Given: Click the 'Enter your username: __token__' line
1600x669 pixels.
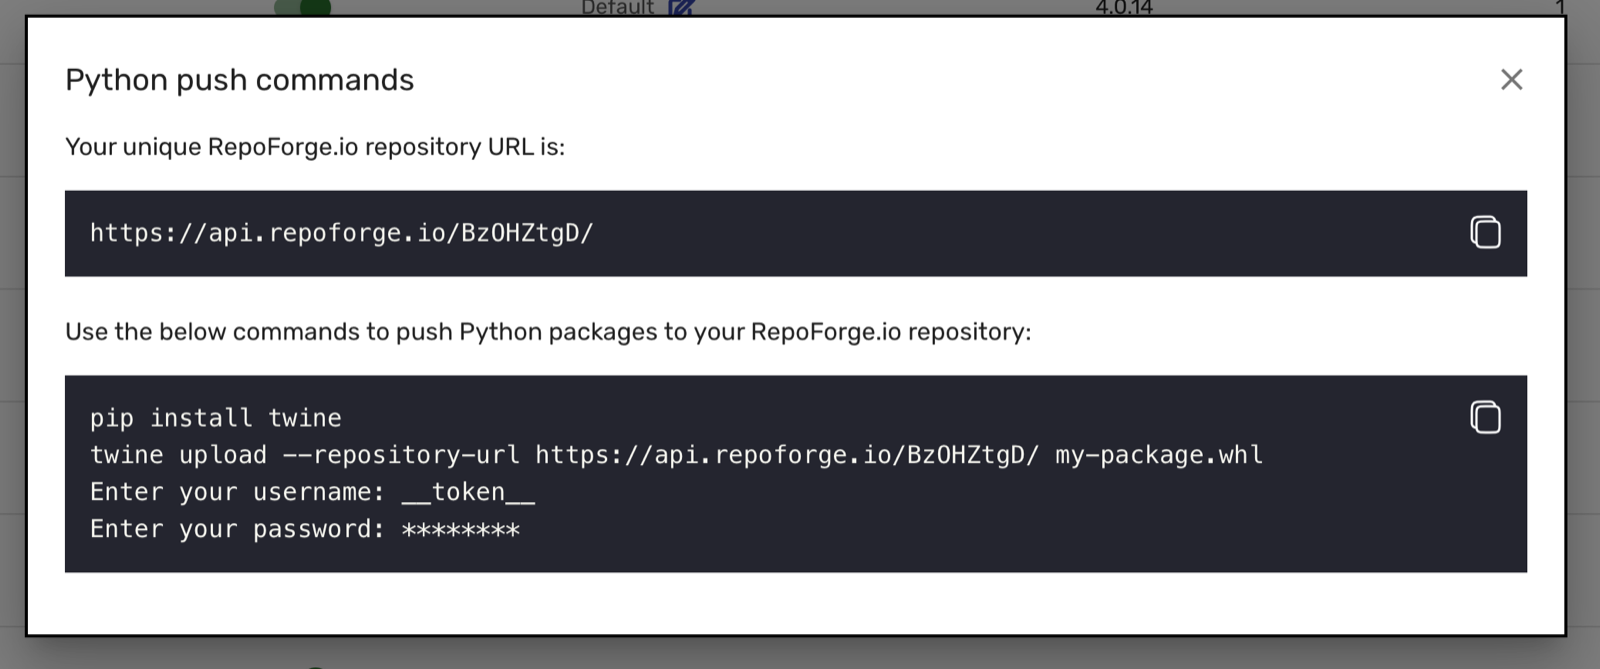Looking at the screenshot, I should 313,492.
